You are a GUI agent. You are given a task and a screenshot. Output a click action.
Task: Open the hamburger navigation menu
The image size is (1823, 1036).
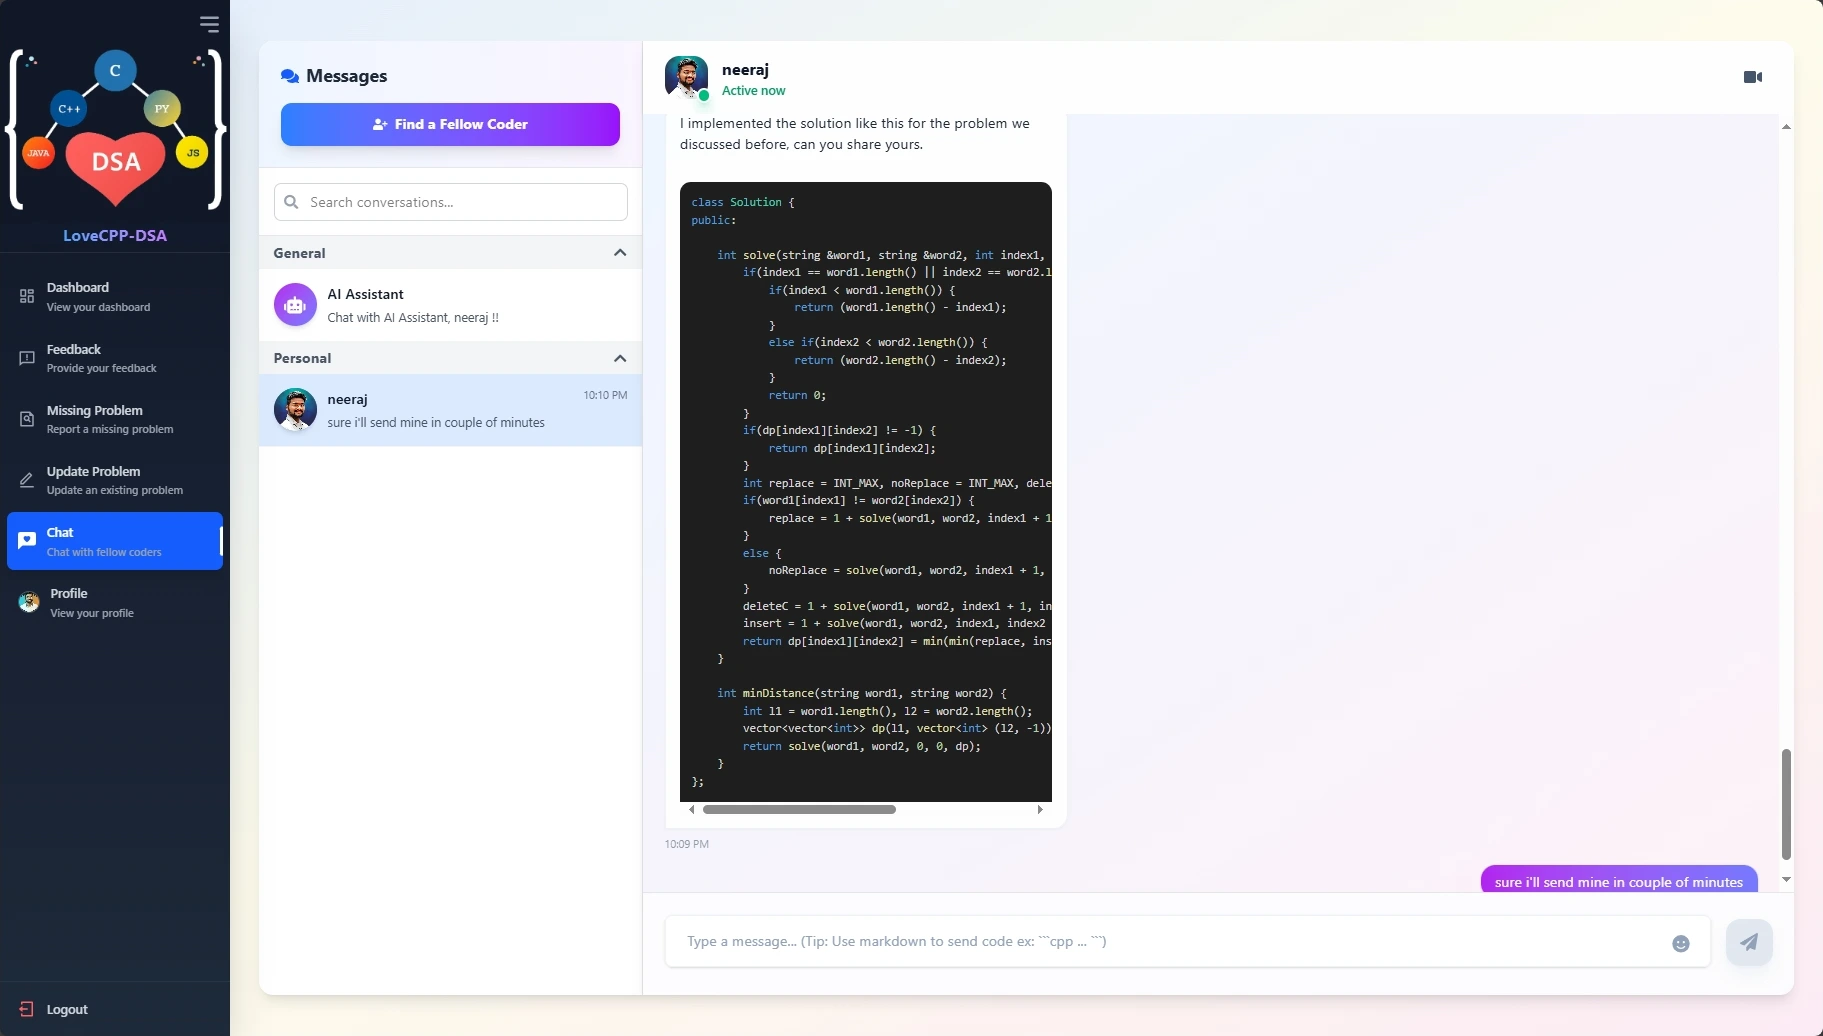tap(210, 23)
